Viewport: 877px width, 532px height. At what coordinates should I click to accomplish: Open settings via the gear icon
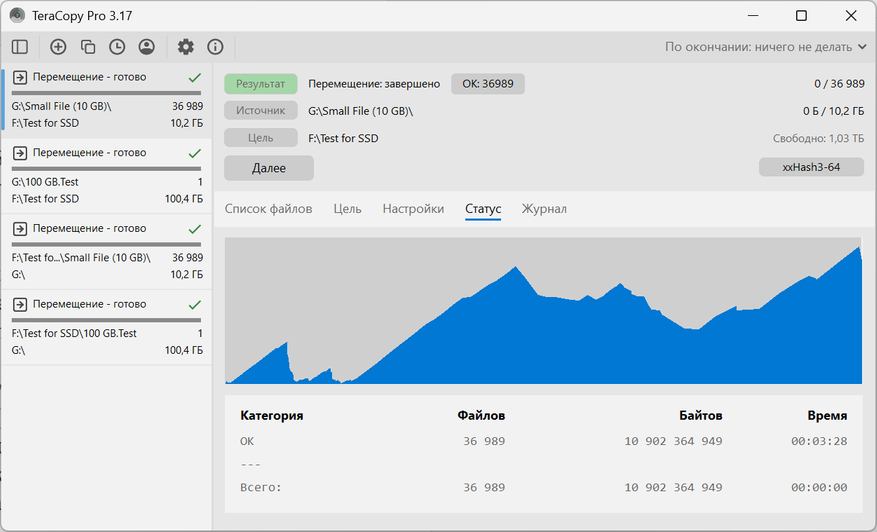pyautogui.click(x=186, y=46)
